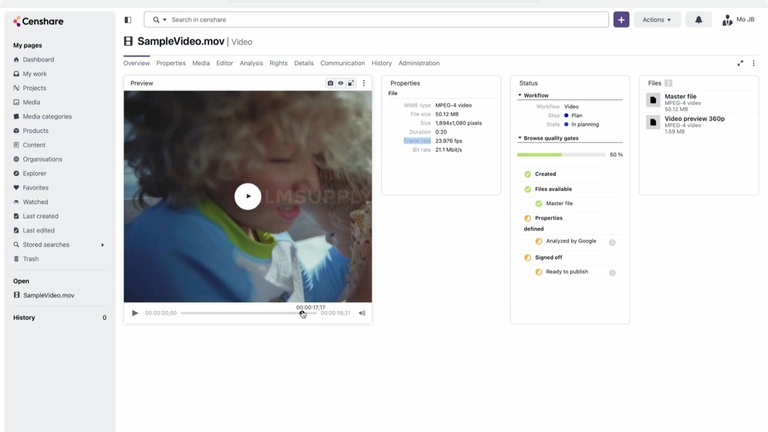Open SampleVideo.mov under Open section
The width and height of the screenshot is (768, 432).
[x=48, y=295]
